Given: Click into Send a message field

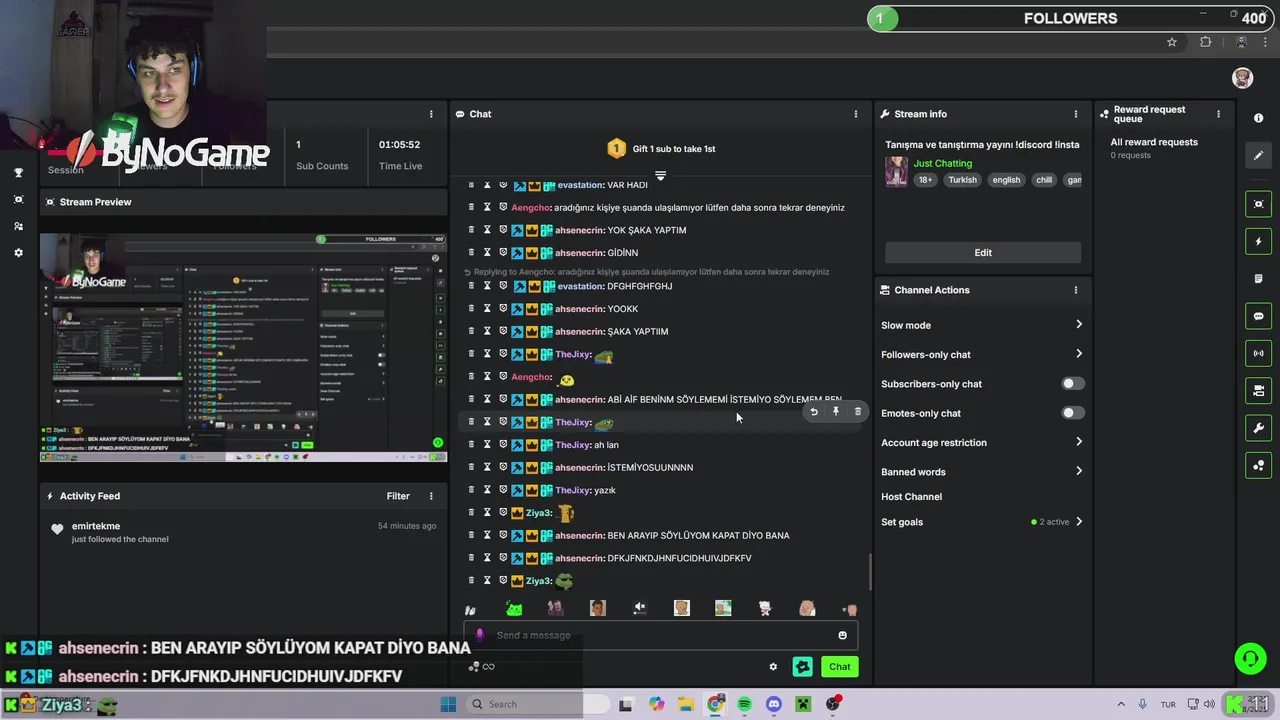Looking at the screenshot, I should (x=660, y=635).
